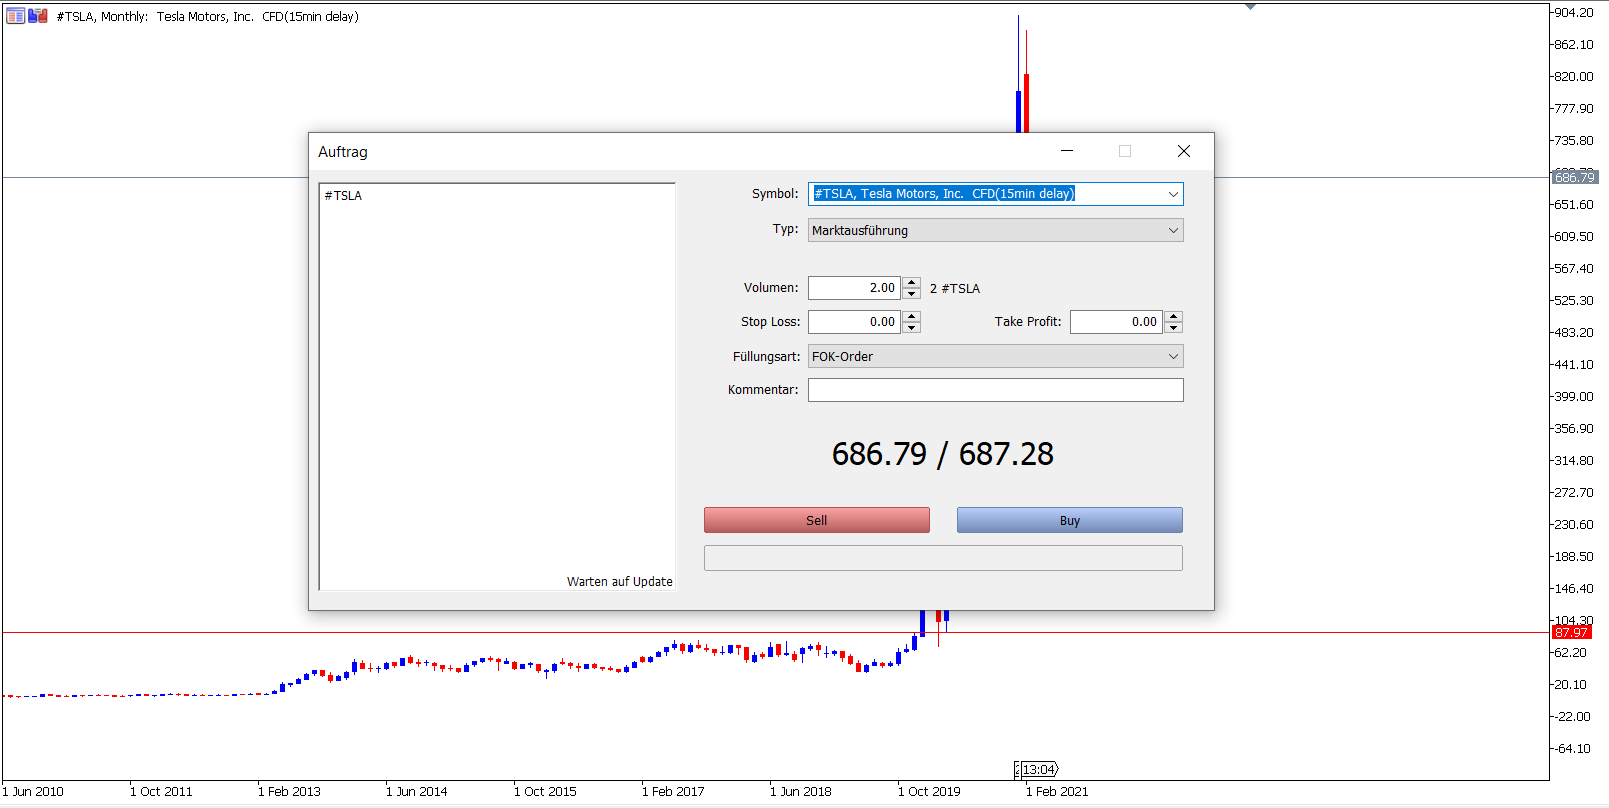Click the gray 686.79 bid price tag

(x=1575, y=177)
